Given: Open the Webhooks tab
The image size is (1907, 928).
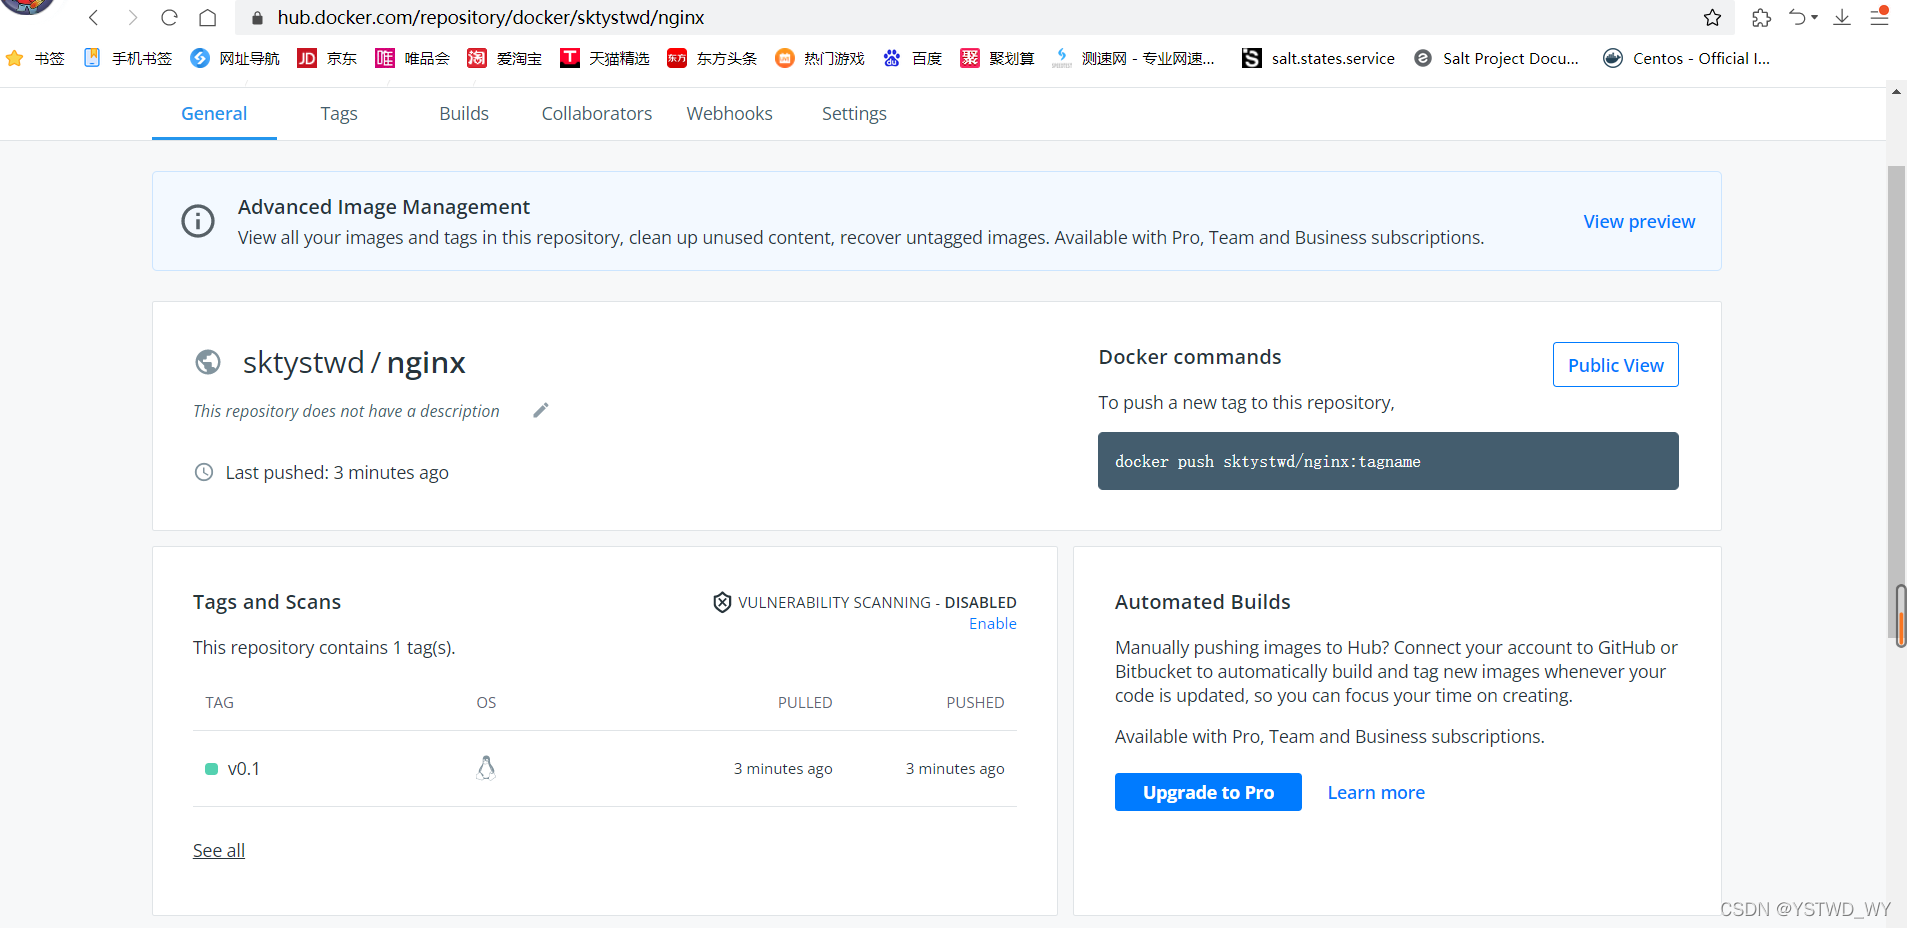Looking at the screenshot, I should coord(730,114).
